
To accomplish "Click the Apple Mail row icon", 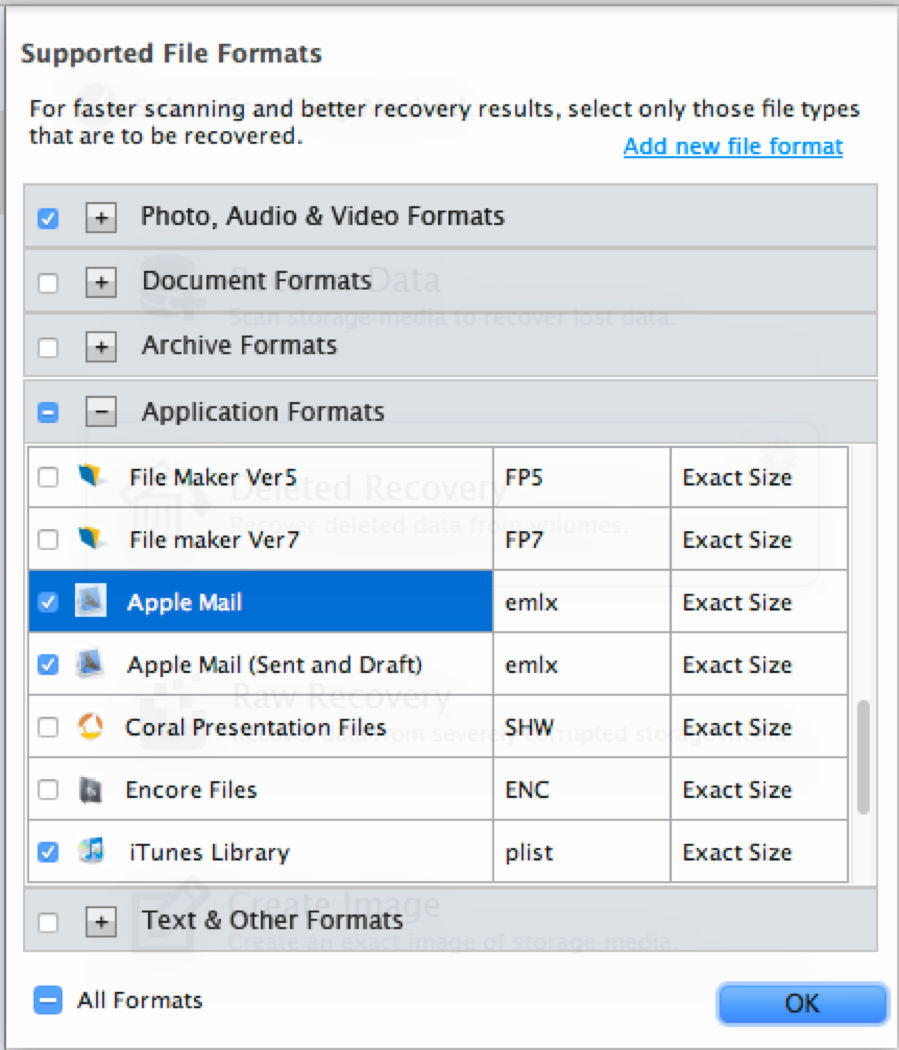I will coord(90,601).
